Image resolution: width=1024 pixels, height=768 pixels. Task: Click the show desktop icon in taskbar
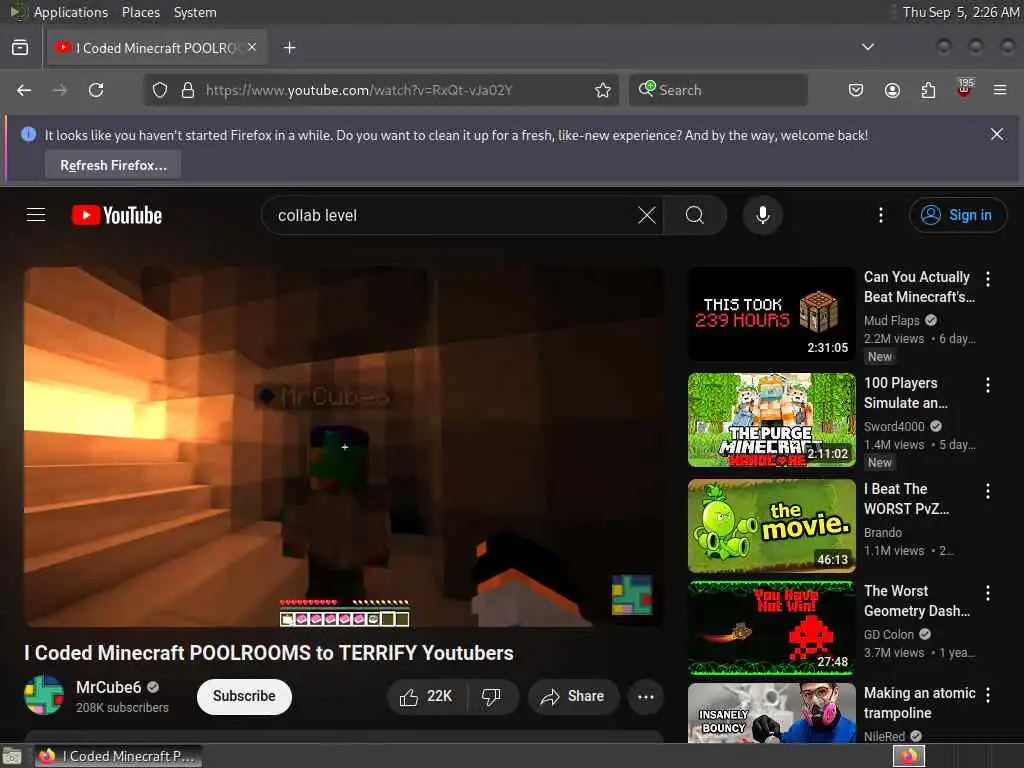click(12, 756)
